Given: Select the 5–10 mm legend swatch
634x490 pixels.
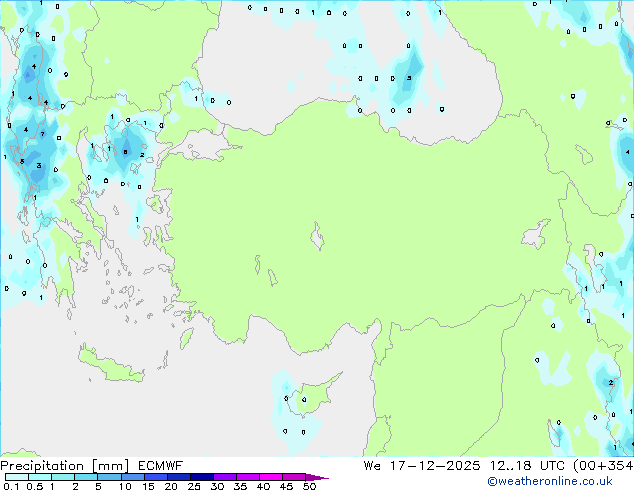Looking at the screenshot, I should point(109,477).
